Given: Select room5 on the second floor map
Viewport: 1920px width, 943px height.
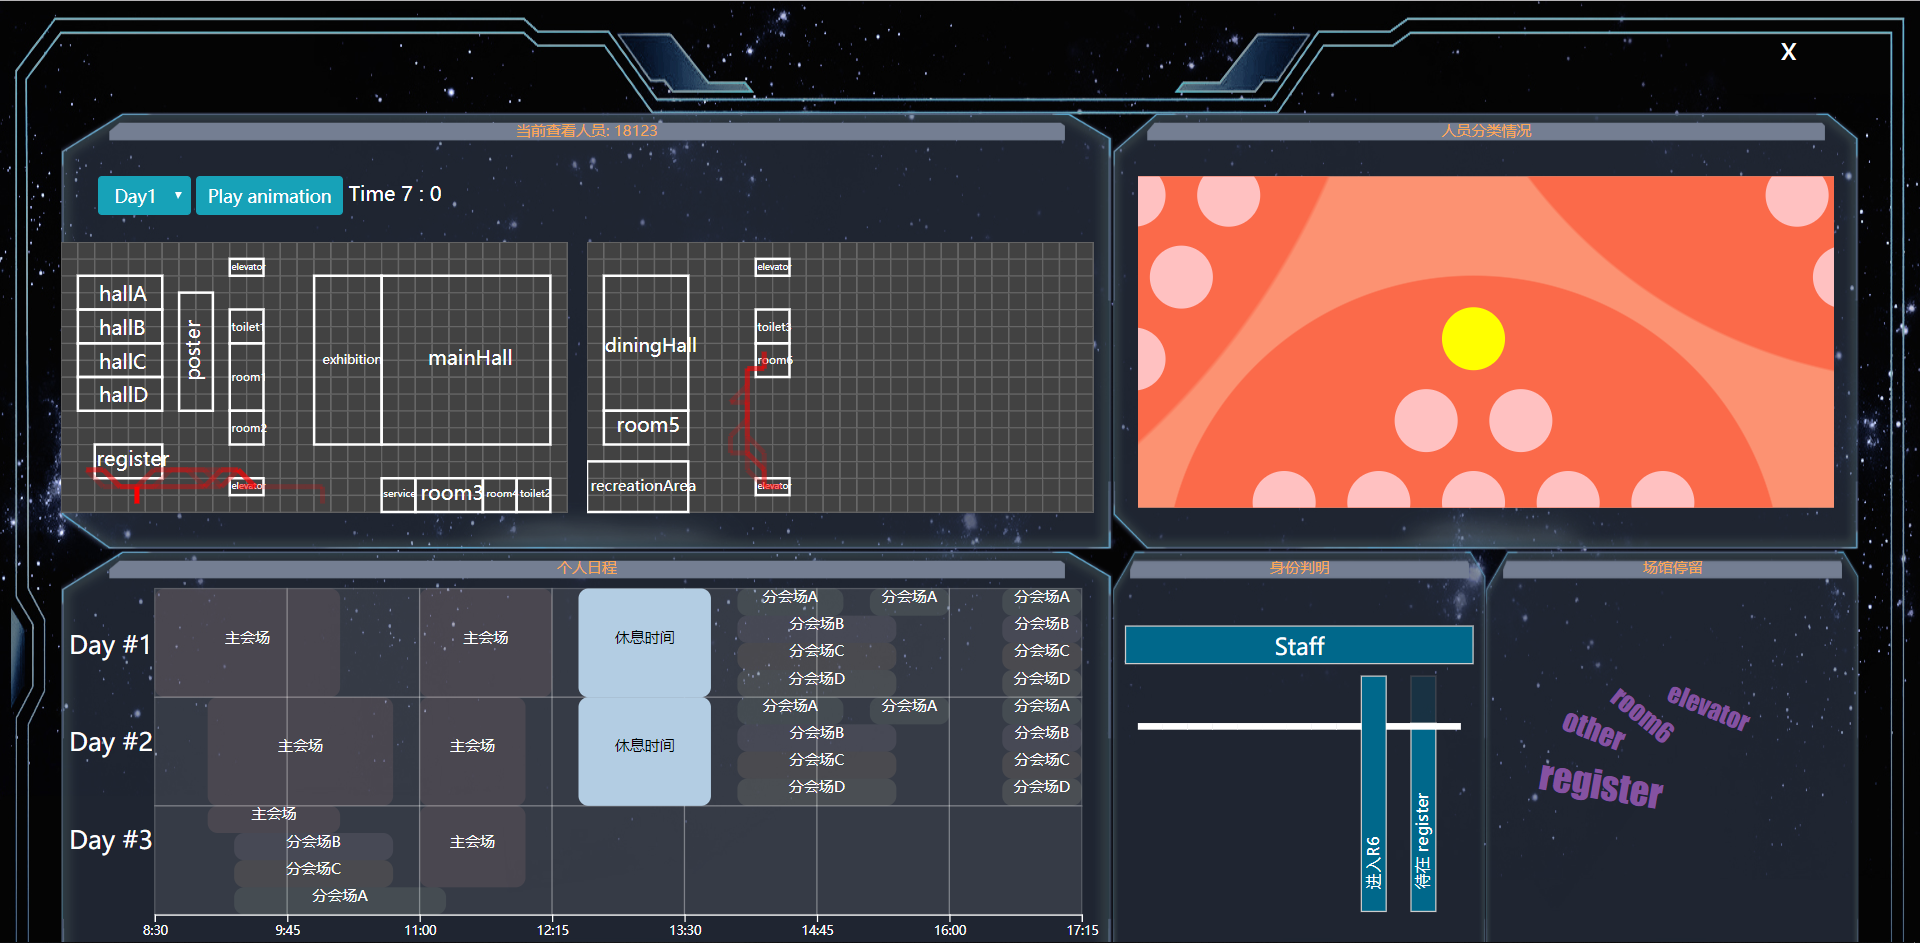Looking at the screenshot, I should pos(646,427).
